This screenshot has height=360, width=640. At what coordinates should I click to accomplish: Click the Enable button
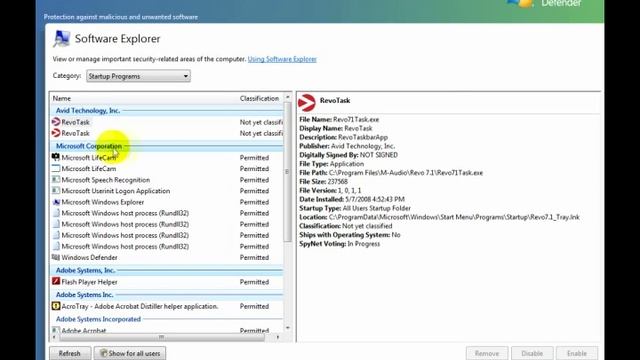click(x=577, y=353)
